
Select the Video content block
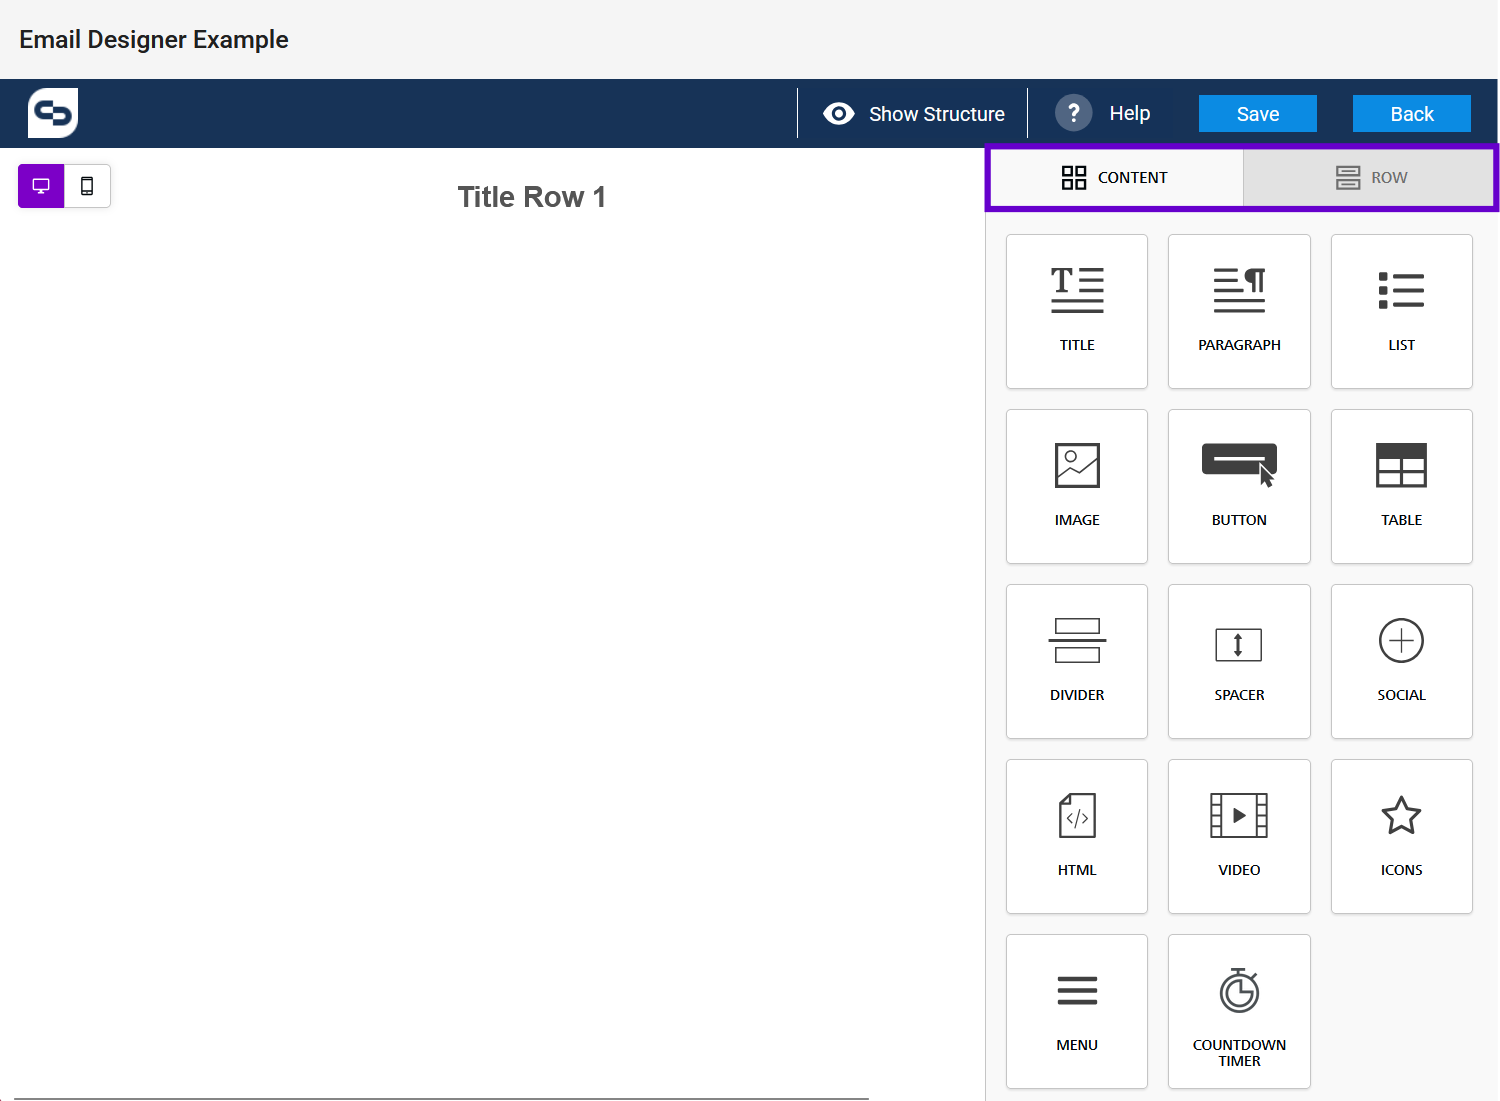[x=1239, y=836]
